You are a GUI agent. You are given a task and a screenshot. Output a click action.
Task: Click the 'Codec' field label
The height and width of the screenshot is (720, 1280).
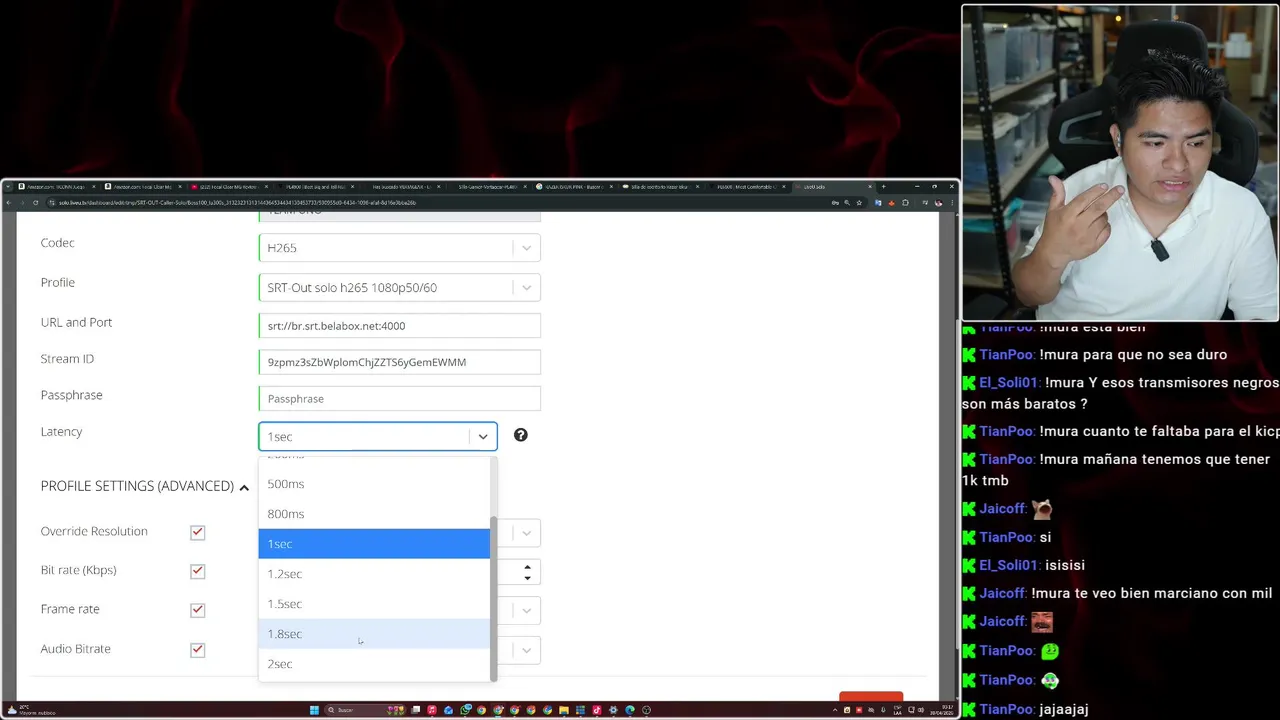pyautogui.click(x=57, y=243)
